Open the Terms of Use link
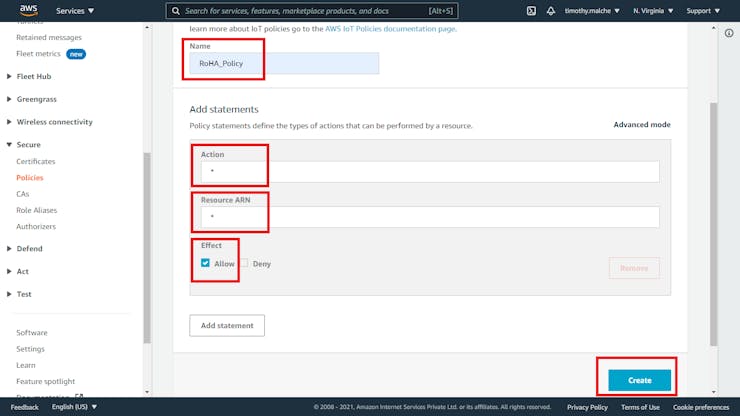 click(x=640, y=407)
